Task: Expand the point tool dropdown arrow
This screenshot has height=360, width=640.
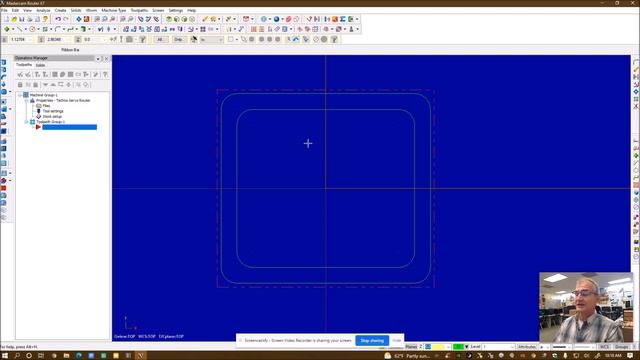Action: click(x=13, y=29)
